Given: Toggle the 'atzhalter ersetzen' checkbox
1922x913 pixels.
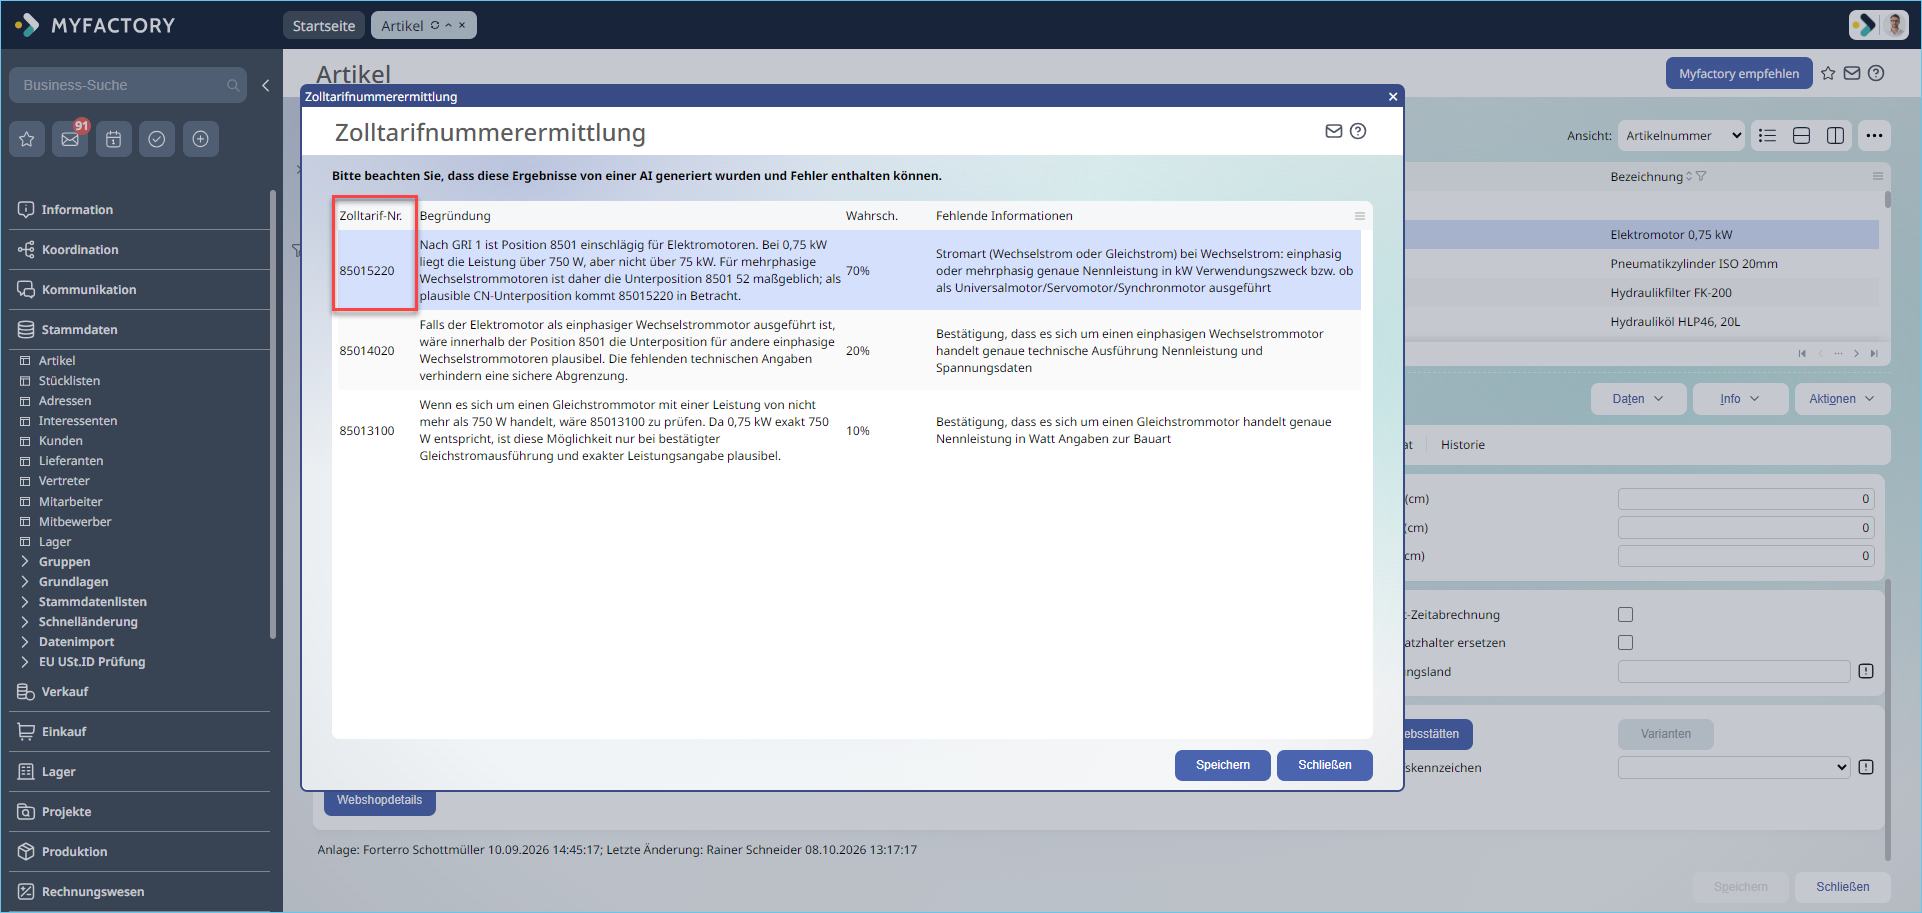Looking at the screenshot, I should 1625,643.
